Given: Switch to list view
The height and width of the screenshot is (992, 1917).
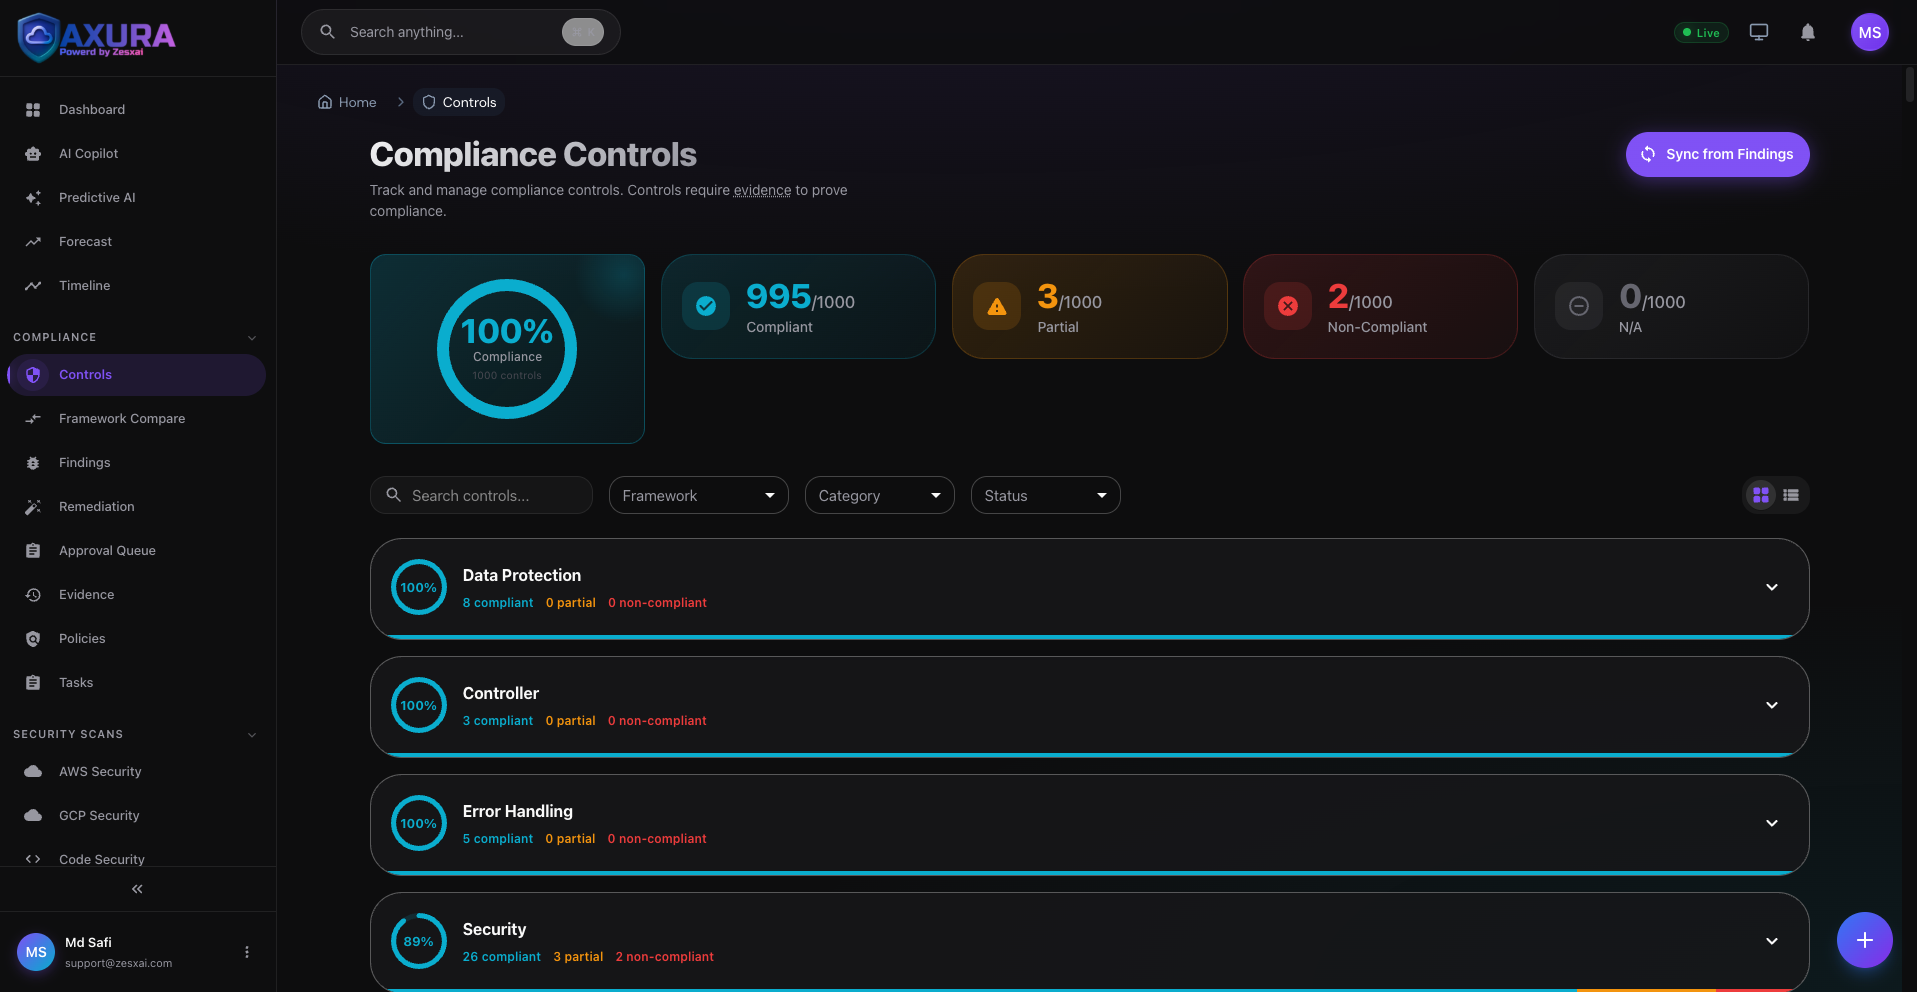Looking at the screenshot, I should (1791, 495).
